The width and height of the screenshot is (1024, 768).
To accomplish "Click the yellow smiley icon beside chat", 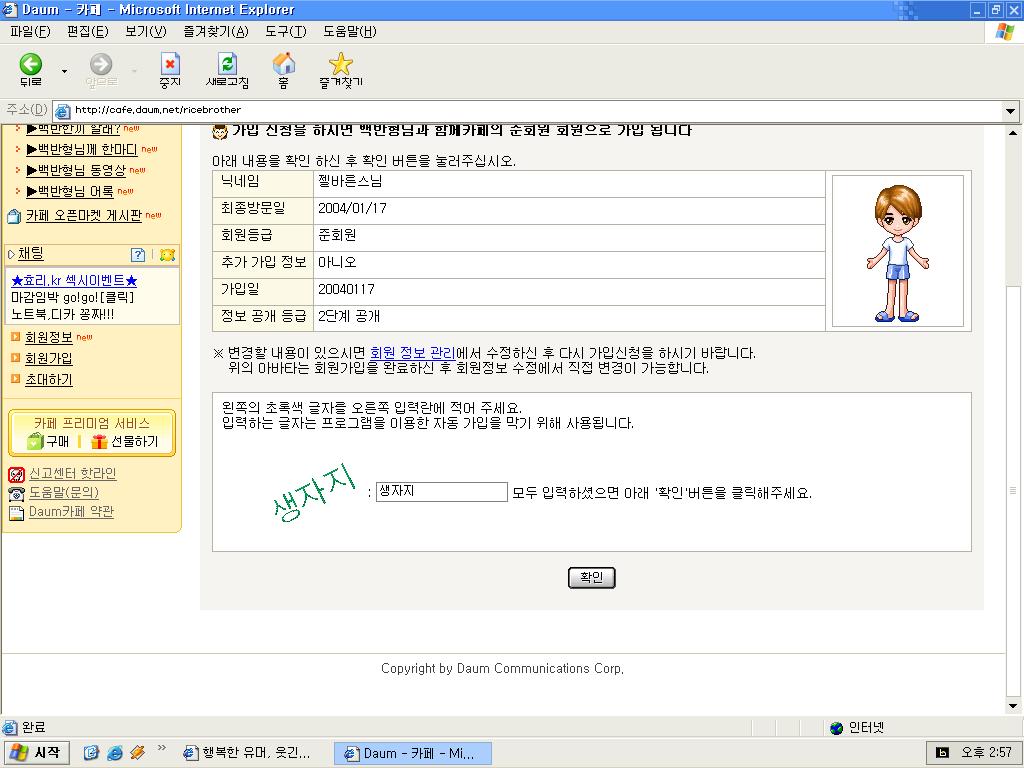I will [x=167, y=255].
